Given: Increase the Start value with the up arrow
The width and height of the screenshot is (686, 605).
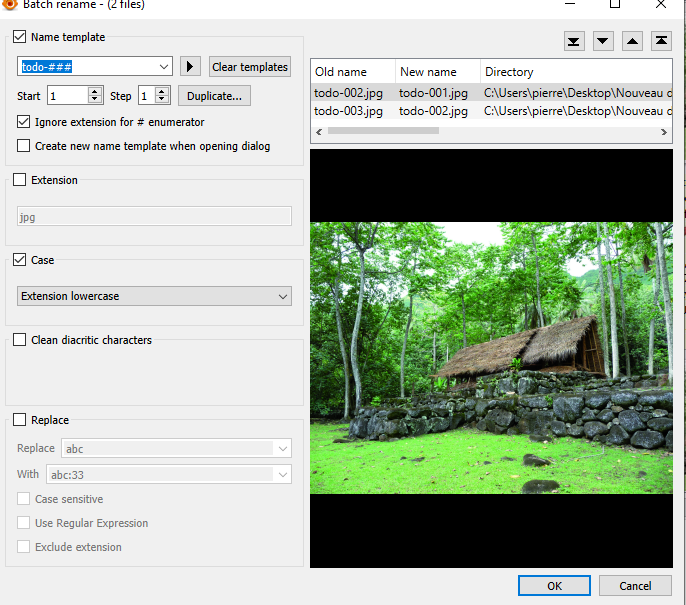Looking at the screenshot, I should (x=95, y=92).
